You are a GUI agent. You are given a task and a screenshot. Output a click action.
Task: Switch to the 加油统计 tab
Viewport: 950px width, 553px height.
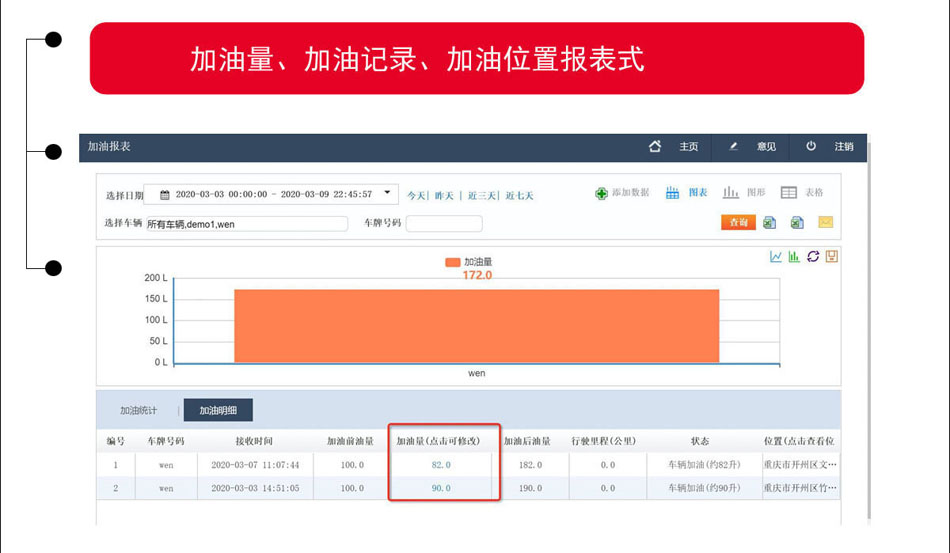click(x=138, y=410)
